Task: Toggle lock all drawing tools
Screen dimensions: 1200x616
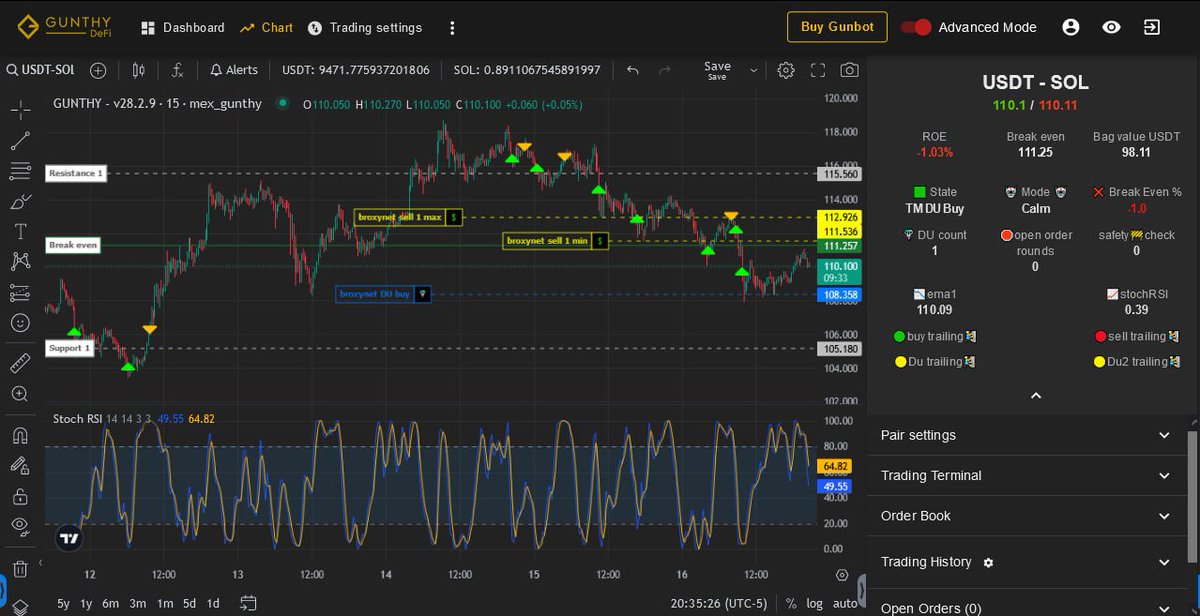Action: coord(20,495)
